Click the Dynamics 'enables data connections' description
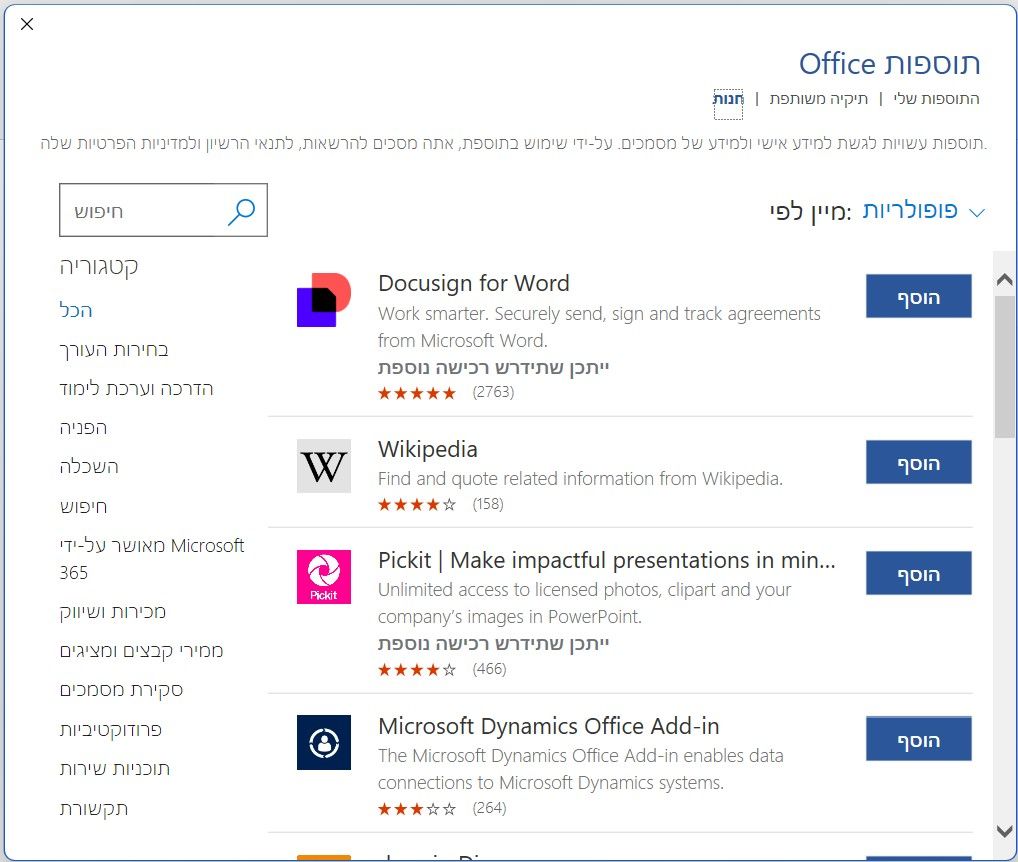 point(580,769)
